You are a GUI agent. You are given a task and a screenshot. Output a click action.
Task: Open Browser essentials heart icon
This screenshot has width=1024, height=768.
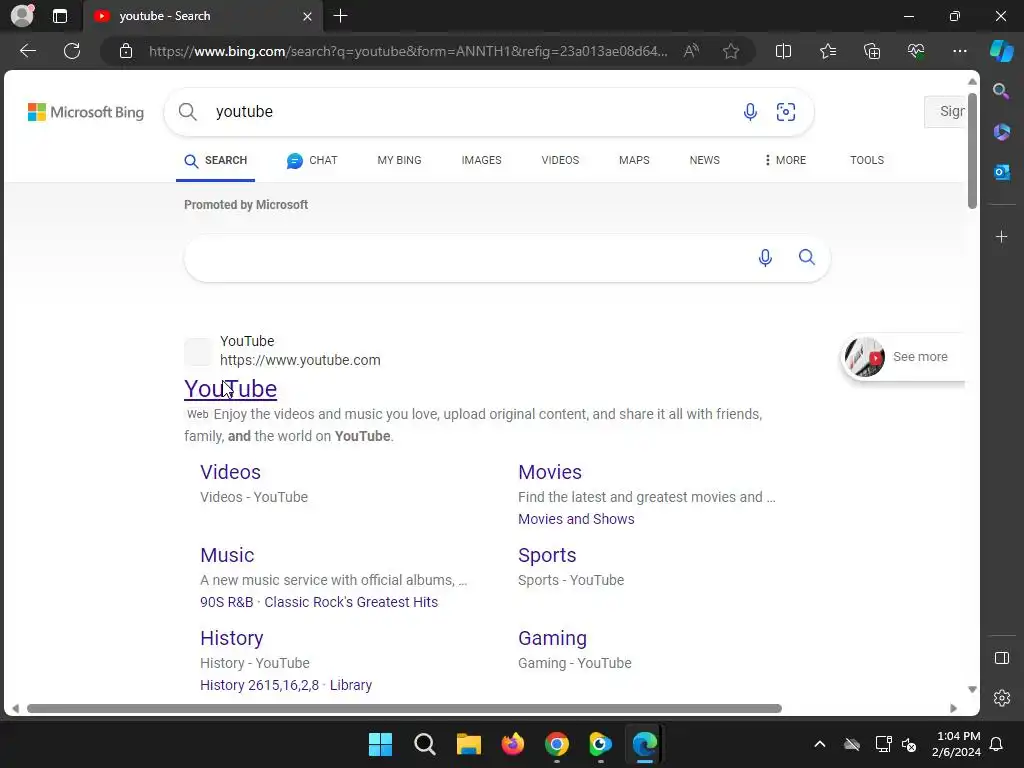[916, 51]
